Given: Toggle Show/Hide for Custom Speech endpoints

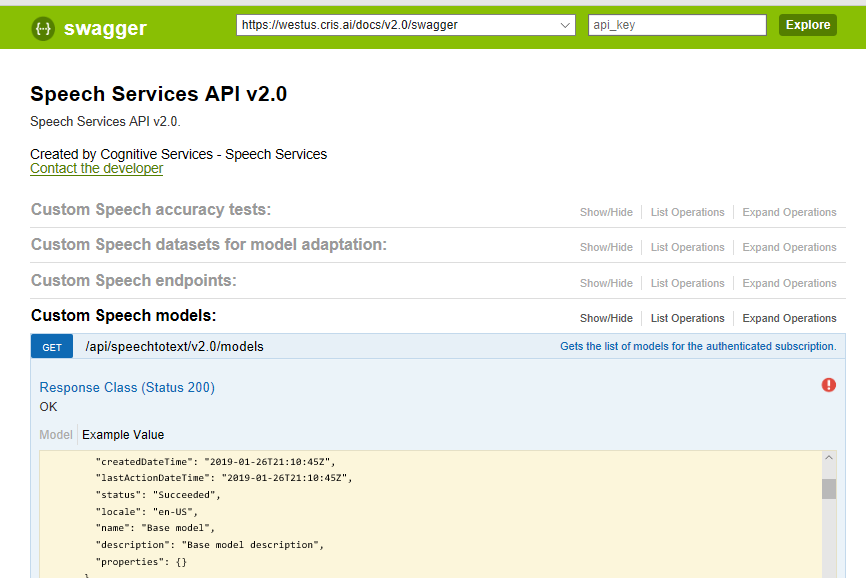Looking at the screenshot, I should [x=606, y=283].
